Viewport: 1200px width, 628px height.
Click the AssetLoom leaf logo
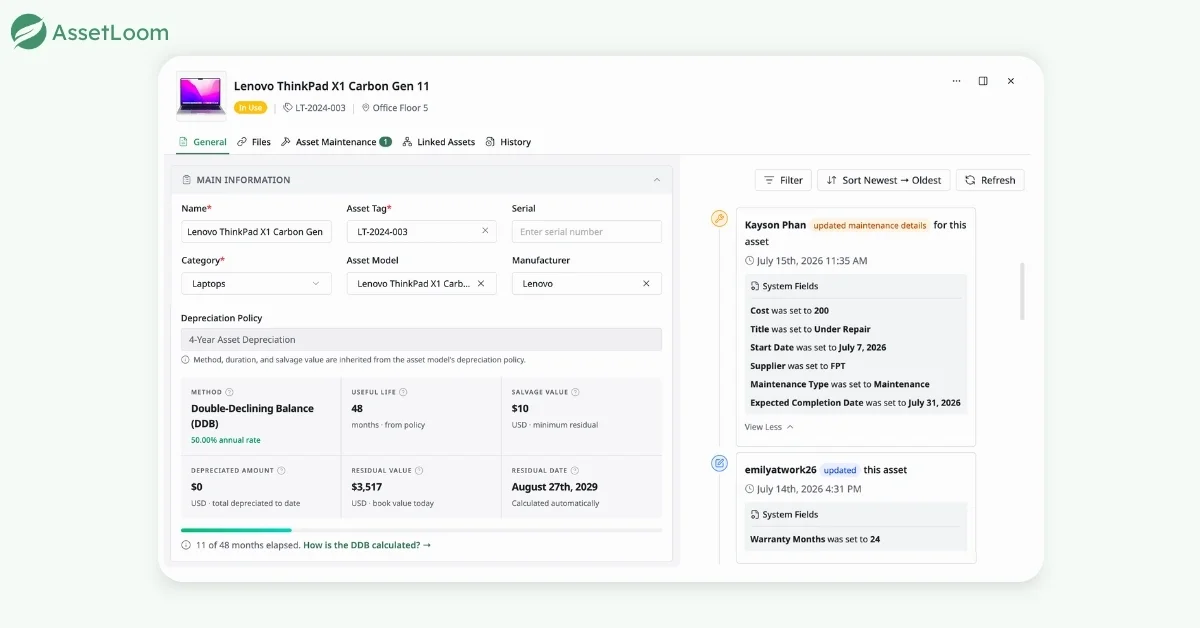(28, 32)
